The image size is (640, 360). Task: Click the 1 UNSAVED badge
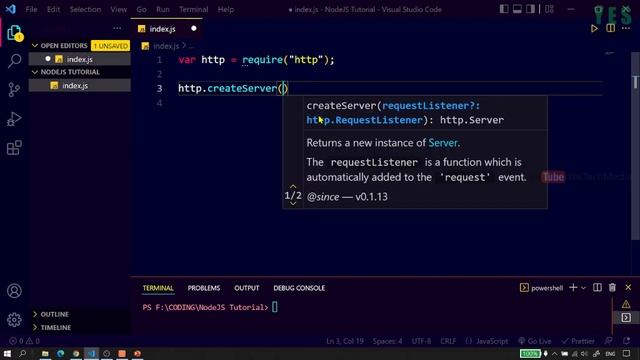[111, 46]
